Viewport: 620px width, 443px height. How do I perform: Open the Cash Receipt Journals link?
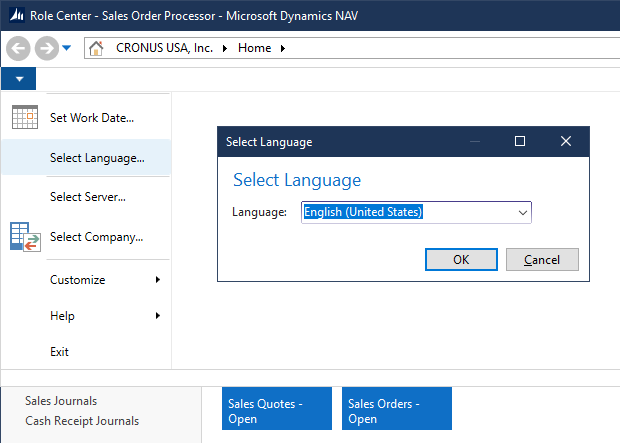[82, 421]
